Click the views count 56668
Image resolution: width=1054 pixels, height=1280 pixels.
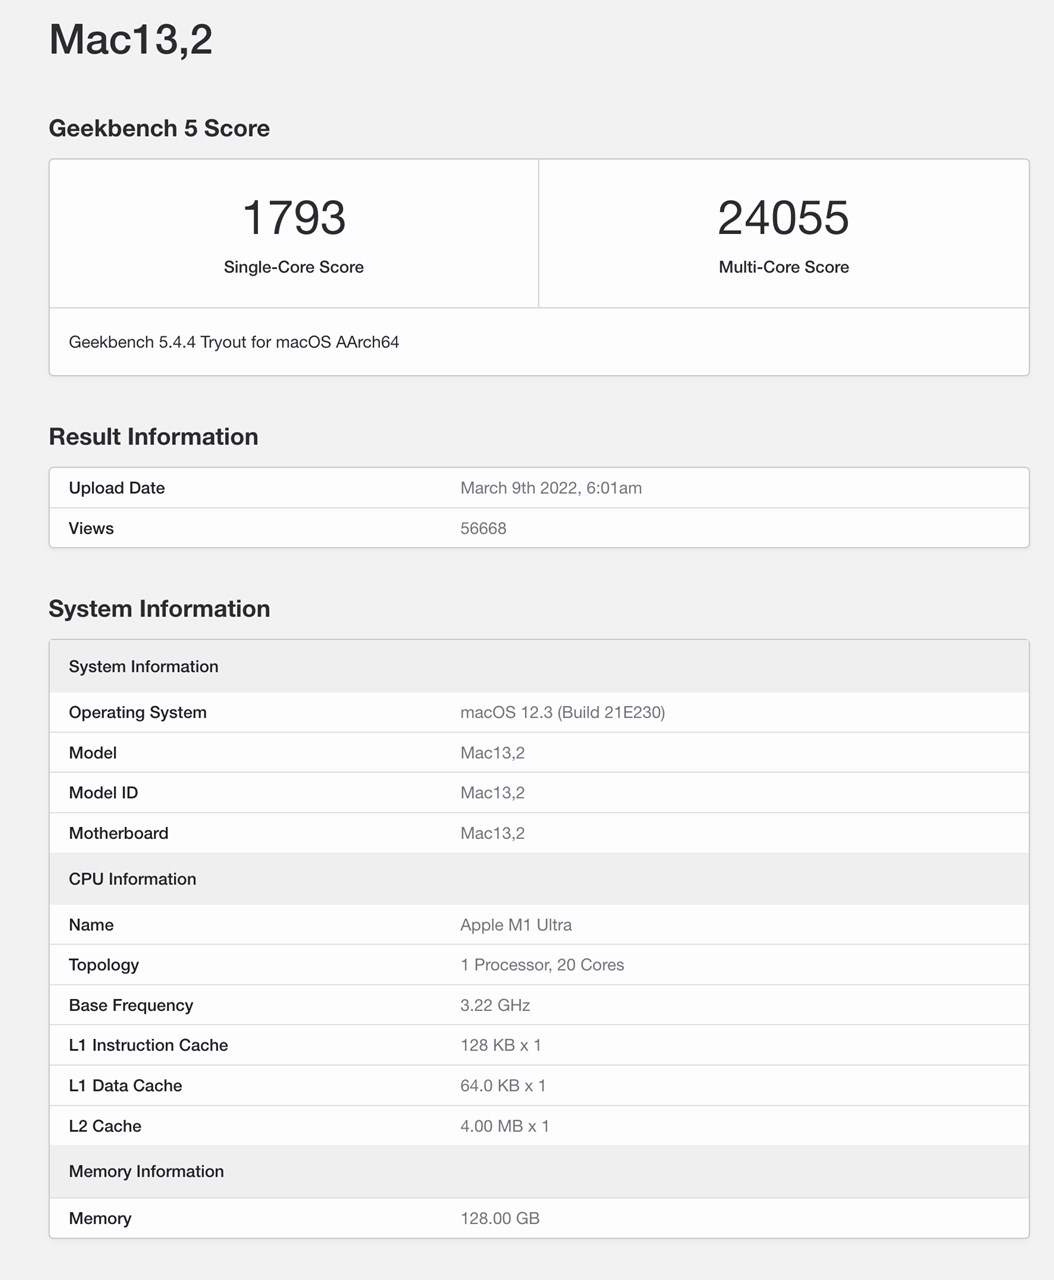point(483,528)
